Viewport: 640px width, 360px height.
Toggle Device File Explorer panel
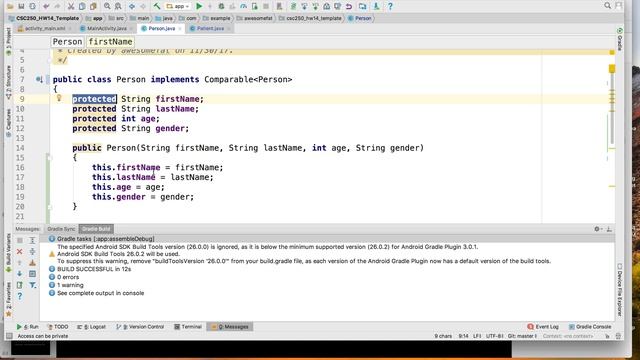pos(620,290)
